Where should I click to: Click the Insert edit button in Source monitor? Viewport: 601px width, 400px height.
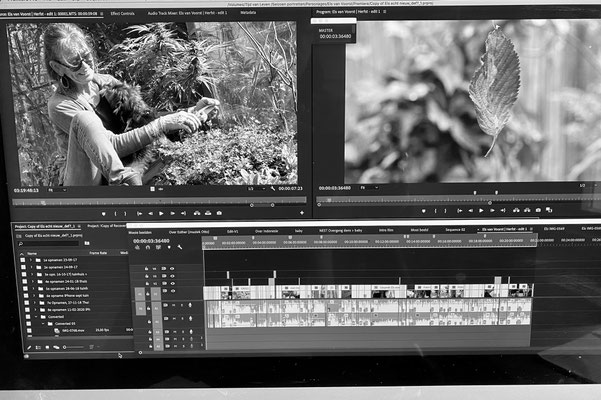pos(197,213)
